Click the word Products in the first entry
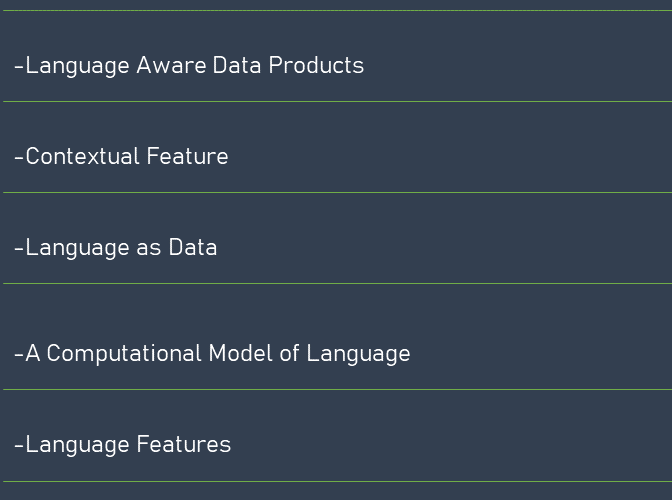The image size is (672, 500). pos(316,65)
